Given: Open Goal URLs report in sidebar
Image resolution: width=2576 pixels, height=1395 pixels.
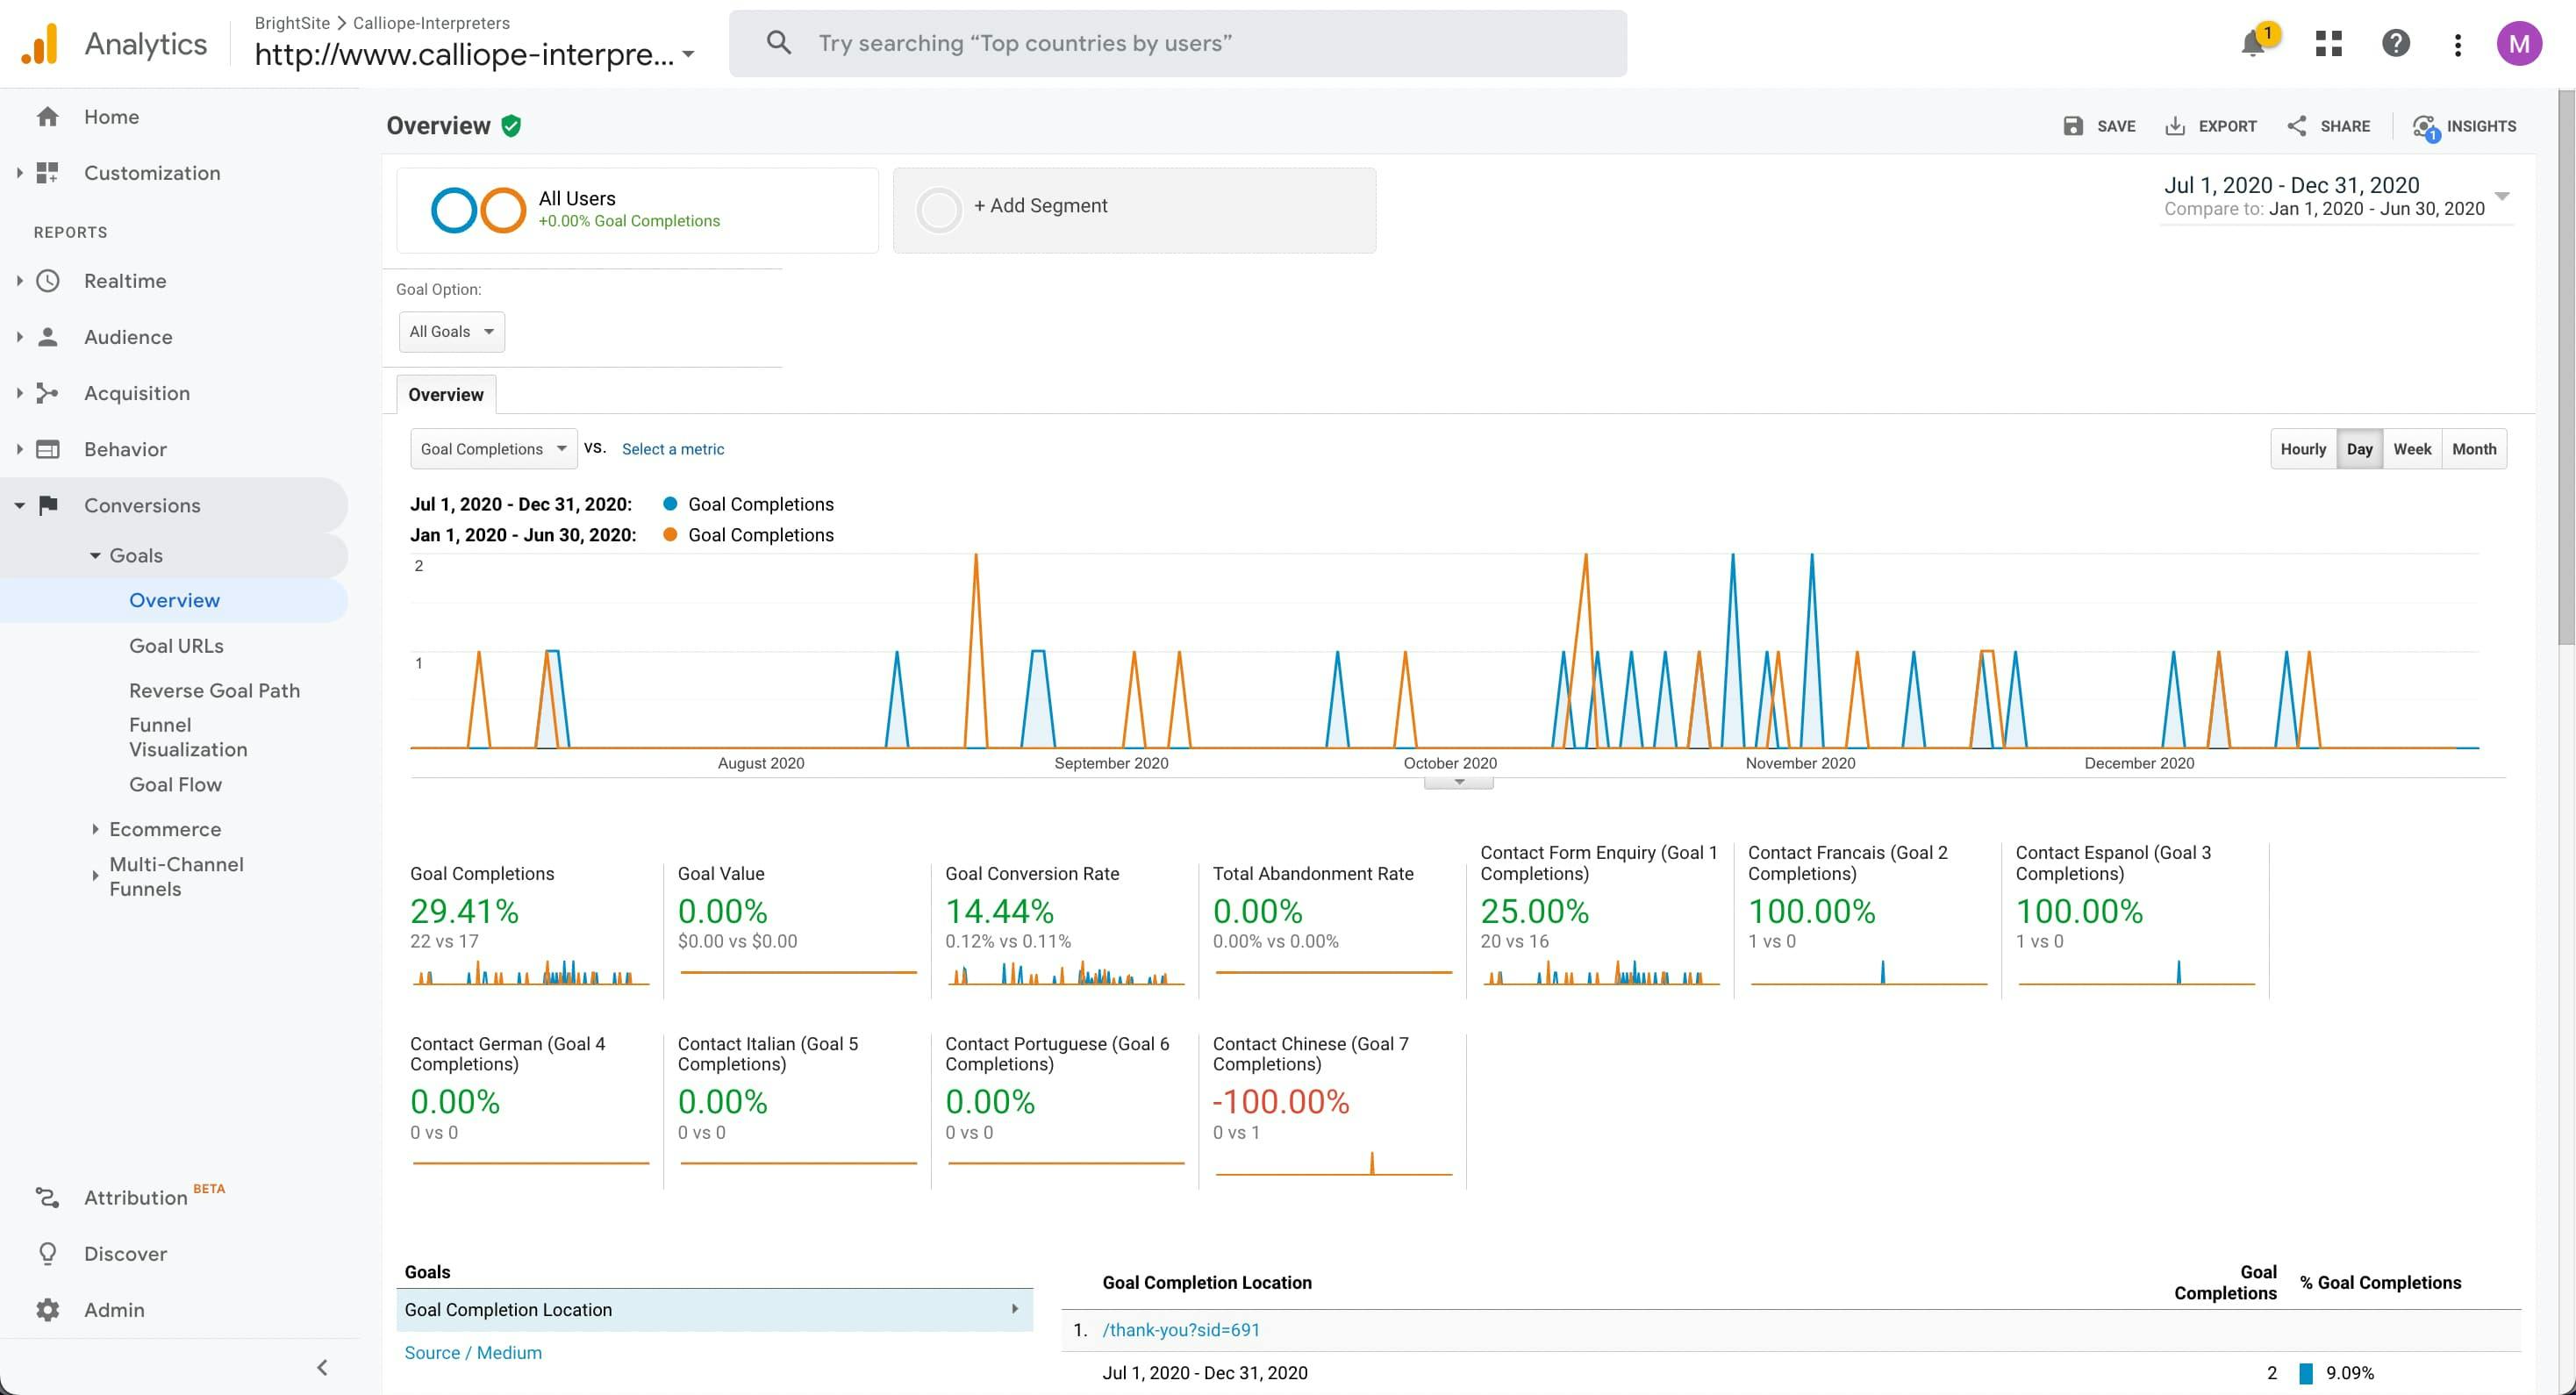Looking at the screenshot, I should tap(176, 646).
